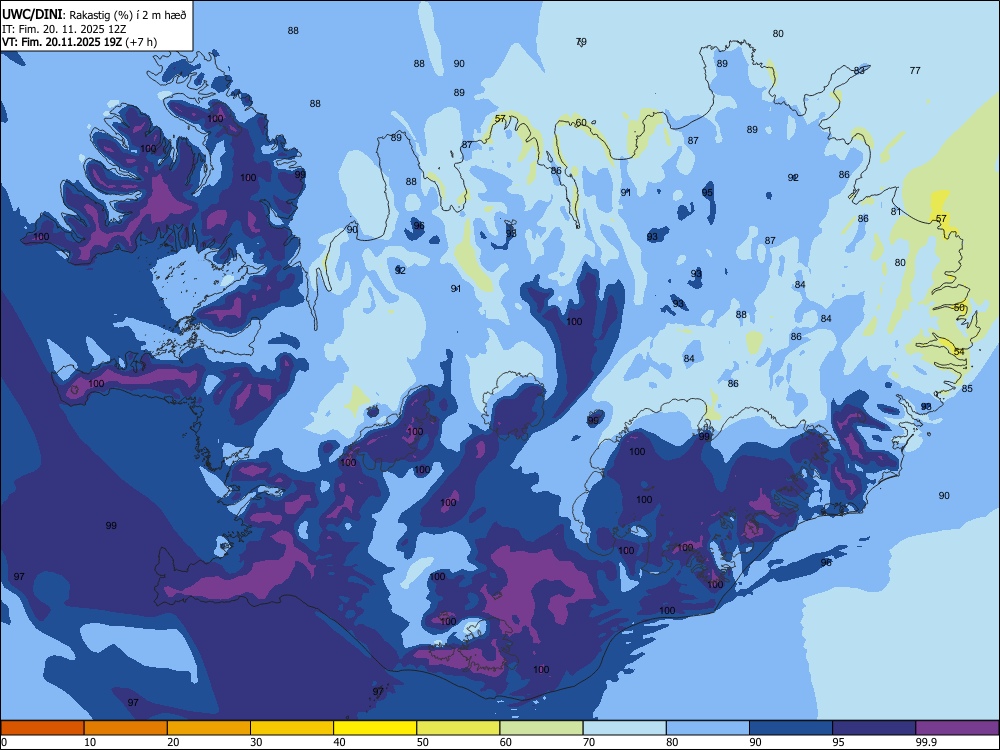Click the '83' humidity value on the map

coord(860,71)
